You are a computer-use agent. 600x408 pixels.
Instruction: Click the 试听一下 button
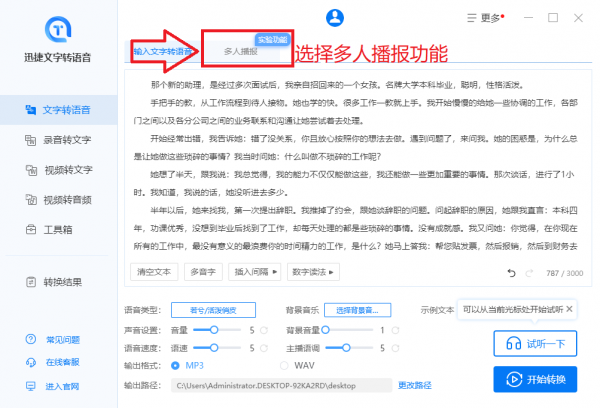point(535,344)
